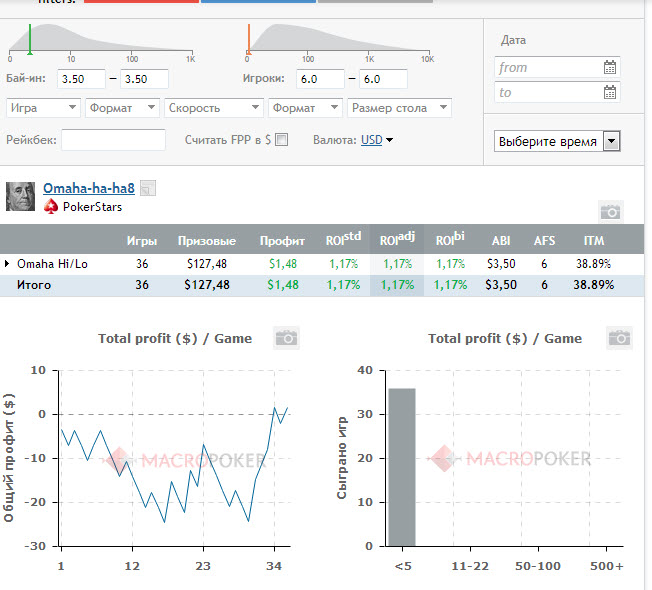
Task: Sort by the ITM column header
Action: (594, 241)
